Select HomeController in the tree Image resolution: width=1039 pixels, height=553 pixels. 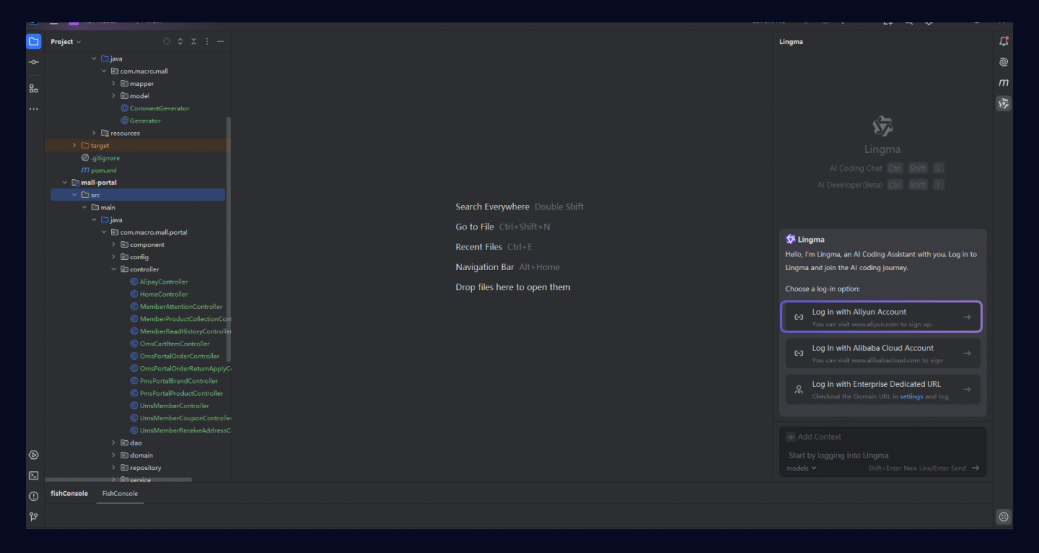164,295
